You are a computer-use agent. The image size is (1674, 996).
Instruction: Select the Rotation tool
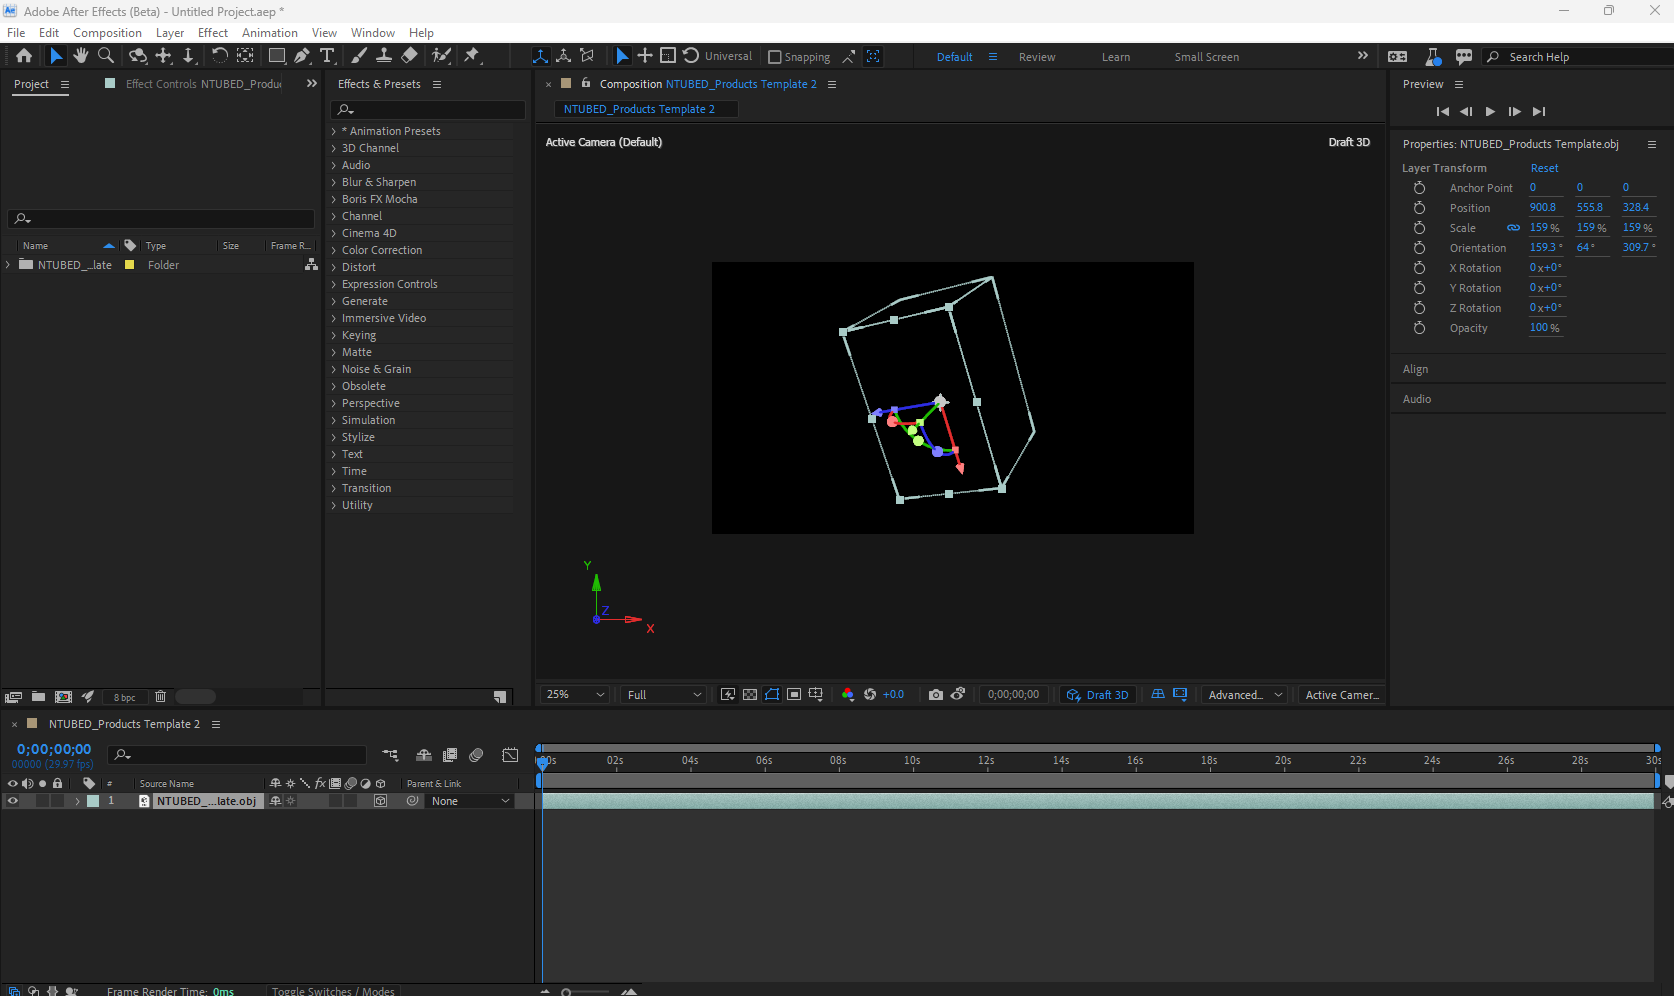(220, 56)
